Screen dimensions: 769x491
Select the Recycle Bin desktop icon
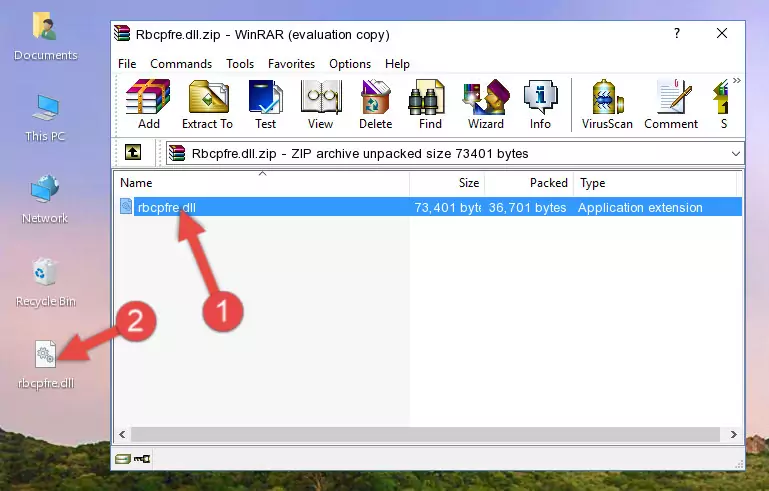pos(46,283)
